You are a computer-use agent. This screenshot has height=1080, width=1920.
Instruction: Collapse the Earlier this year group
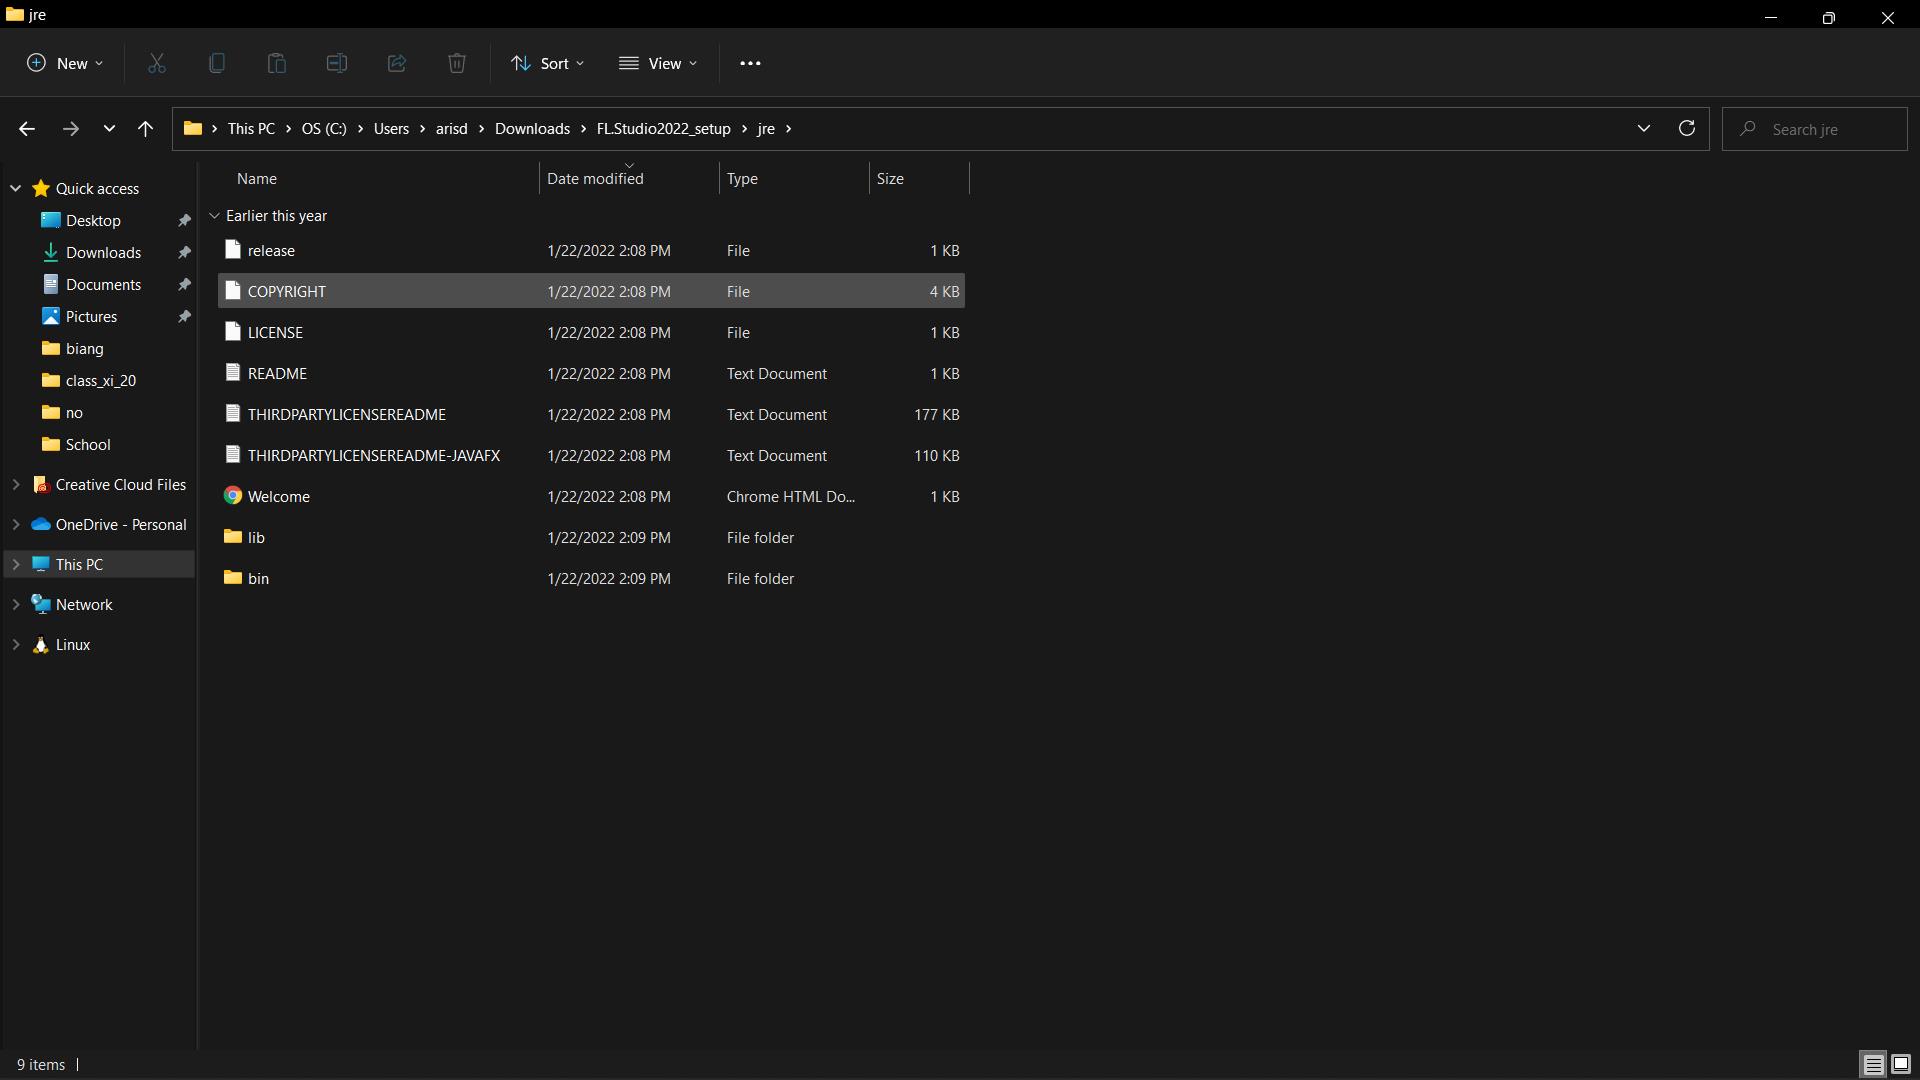click(214, 216)
